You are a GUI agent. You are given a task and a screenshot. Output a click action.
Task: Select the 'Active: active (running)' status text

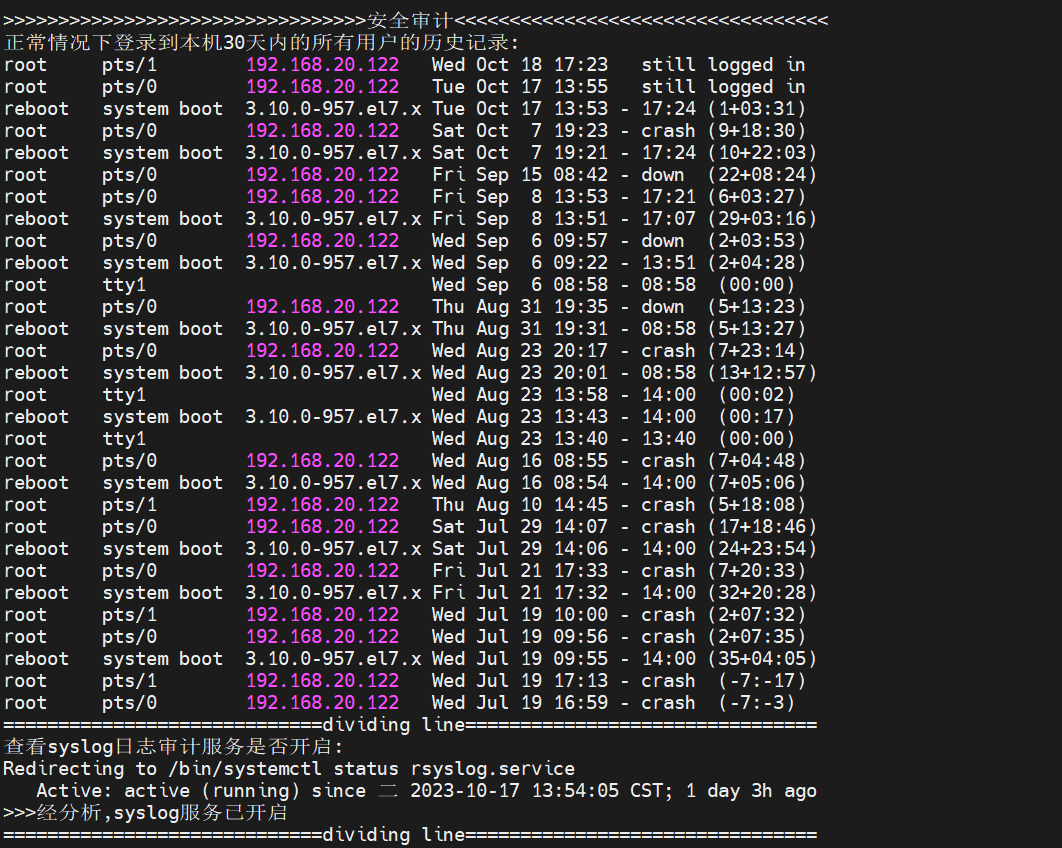tap(168, 791)
